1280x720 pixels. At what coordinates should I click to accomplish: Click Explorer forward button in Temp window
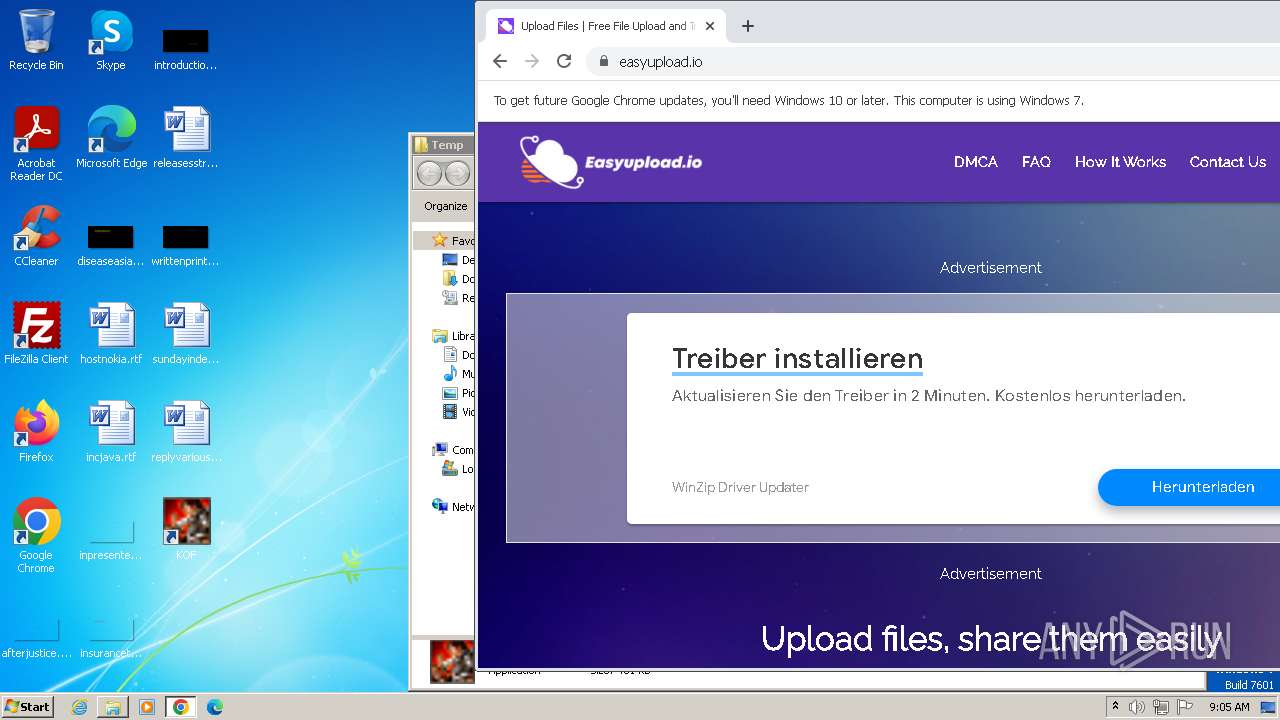(x=457, y=174)
